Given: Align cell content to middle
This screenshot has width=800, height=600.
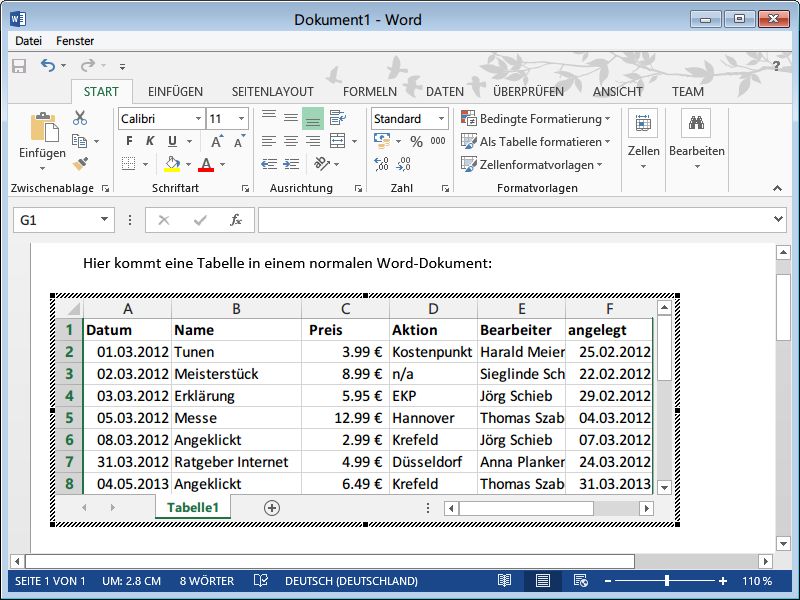Looking at the screenshot, I should (x=291, y=118).
